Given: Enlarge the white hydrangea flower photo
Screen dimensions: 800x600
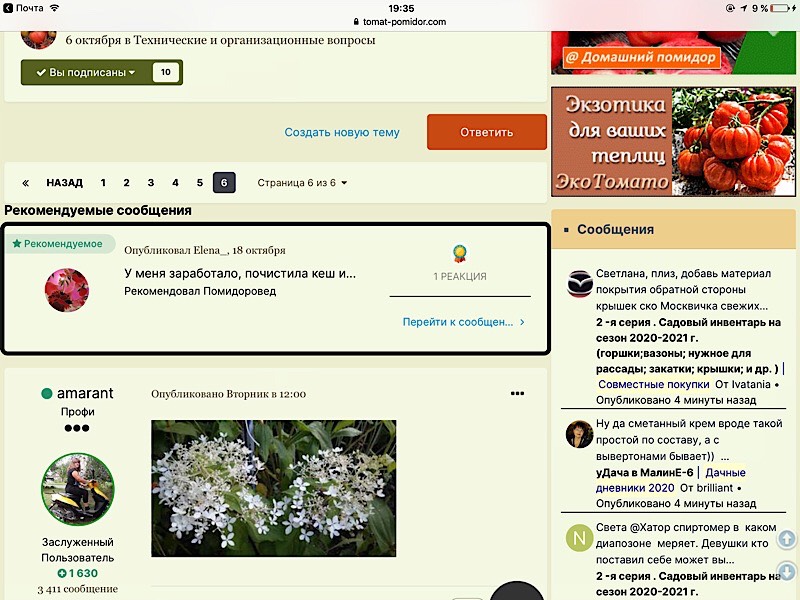Looking at the screenshot, I should pyautogui.click(x=273, y=488).
